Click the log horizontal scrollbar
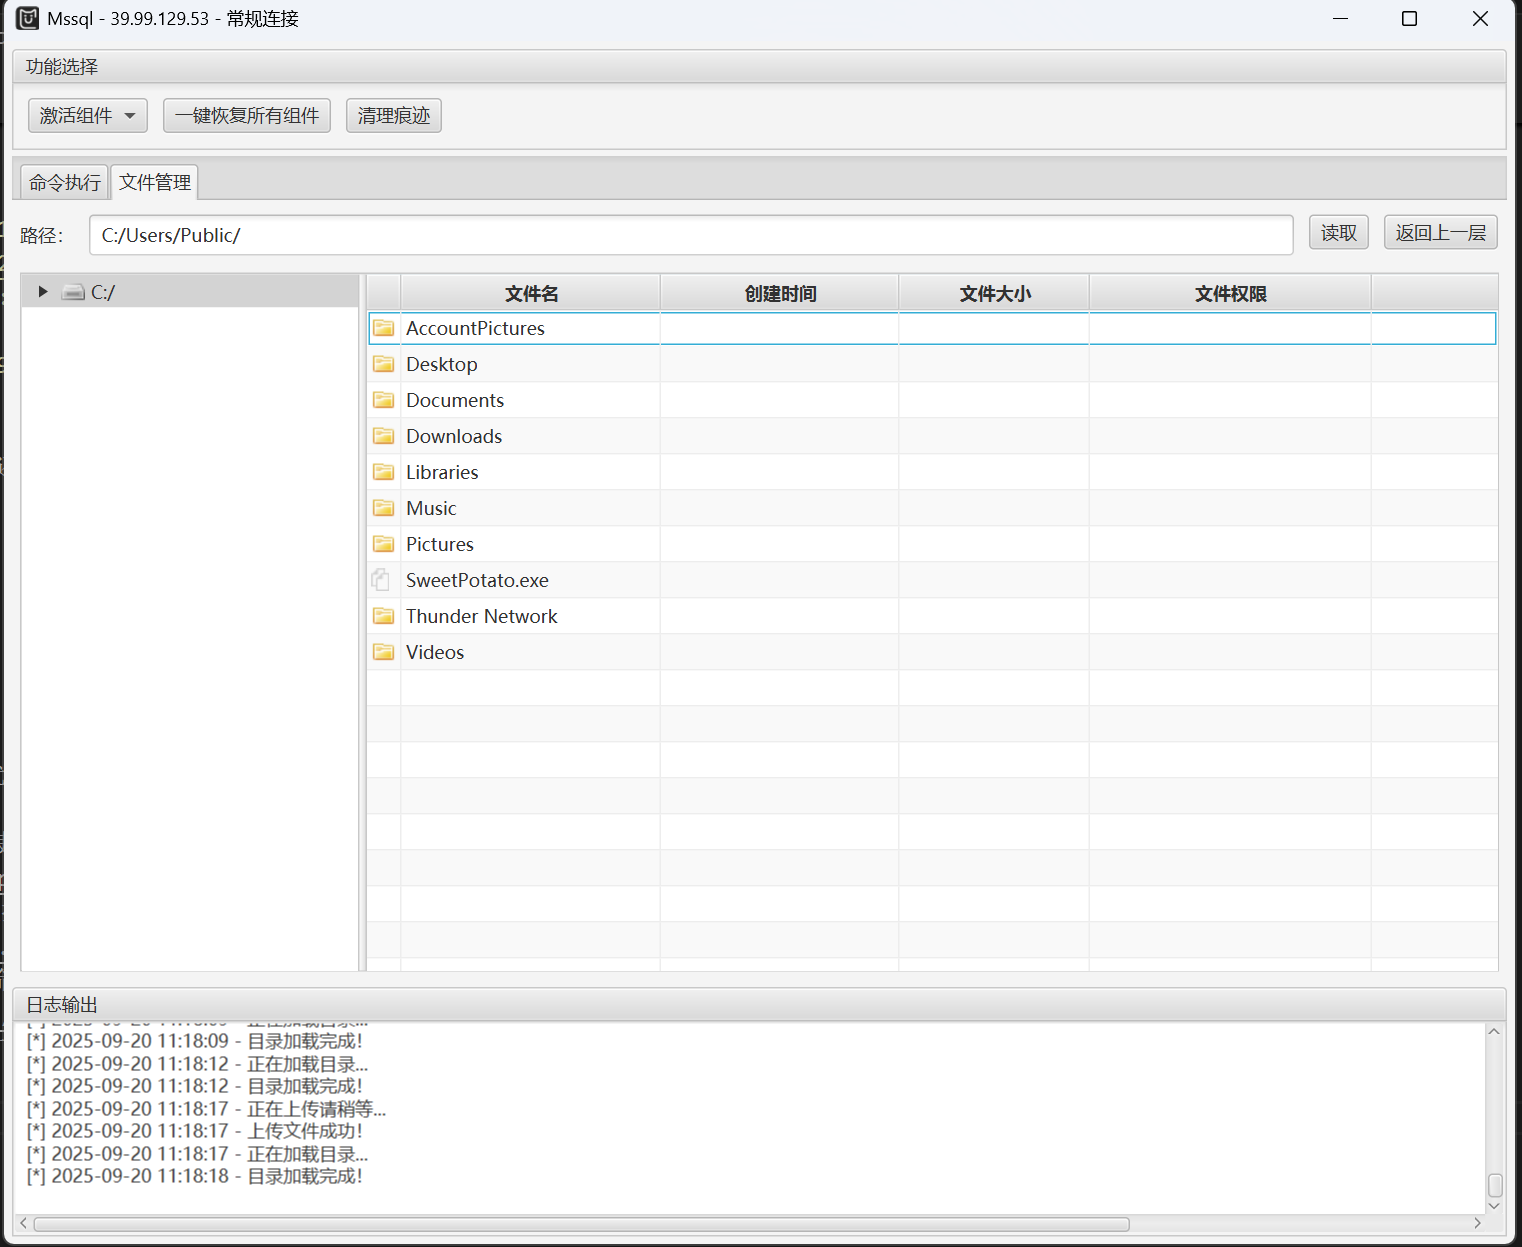The width and height of the screenshot is (1522, 1247). (580, 1224)
